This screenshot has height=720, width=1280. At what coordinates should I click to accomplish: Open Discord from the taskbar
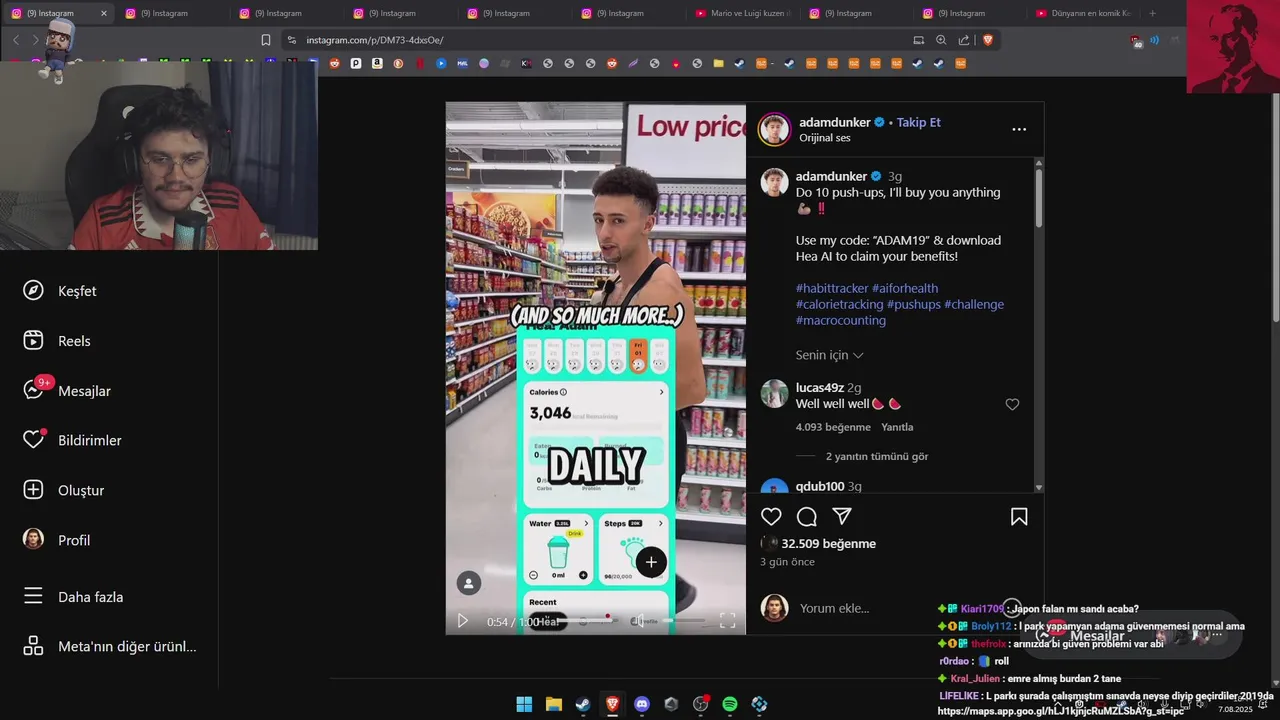642,704
